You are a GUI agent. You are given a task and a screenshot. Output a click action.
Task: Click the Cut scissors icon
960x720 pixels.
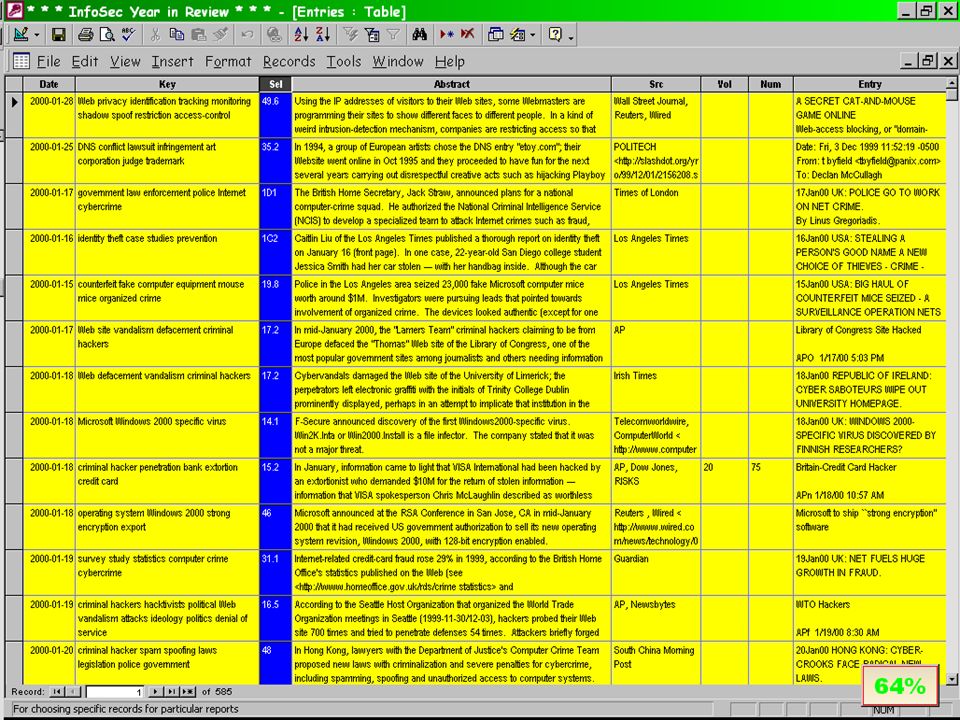tap(156, 35)
